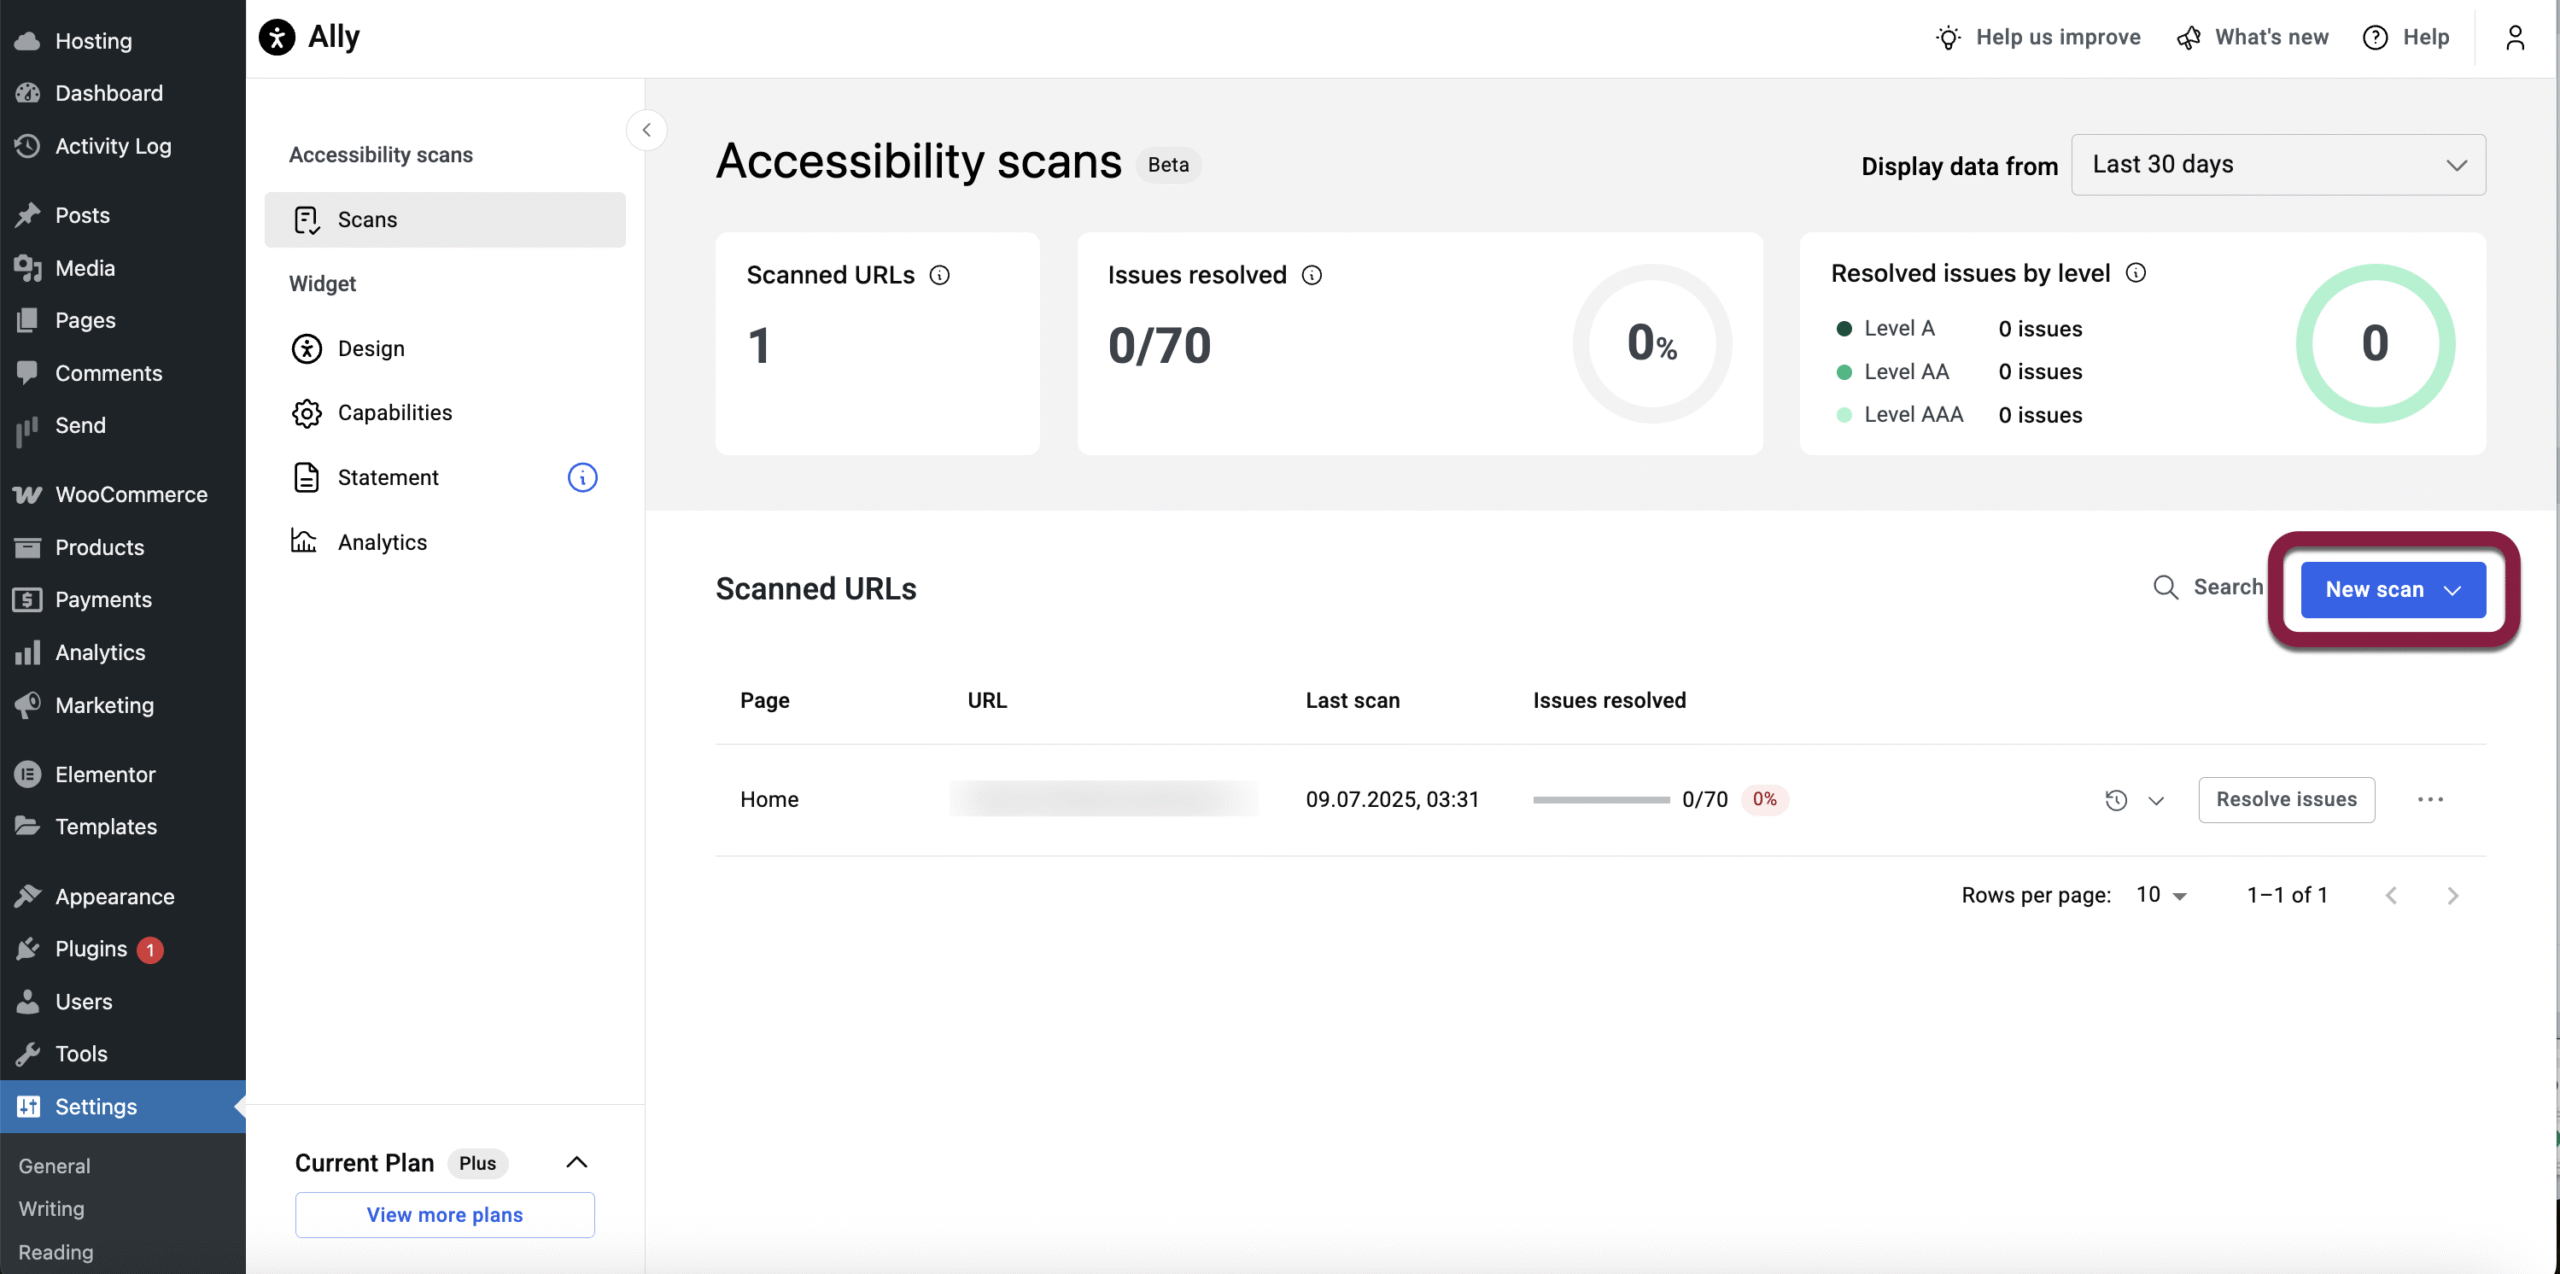Go to Capabilities in Ally sidebar
Image resolution: width=2560 pixels, height=1274 pixels.
point(394,413)
